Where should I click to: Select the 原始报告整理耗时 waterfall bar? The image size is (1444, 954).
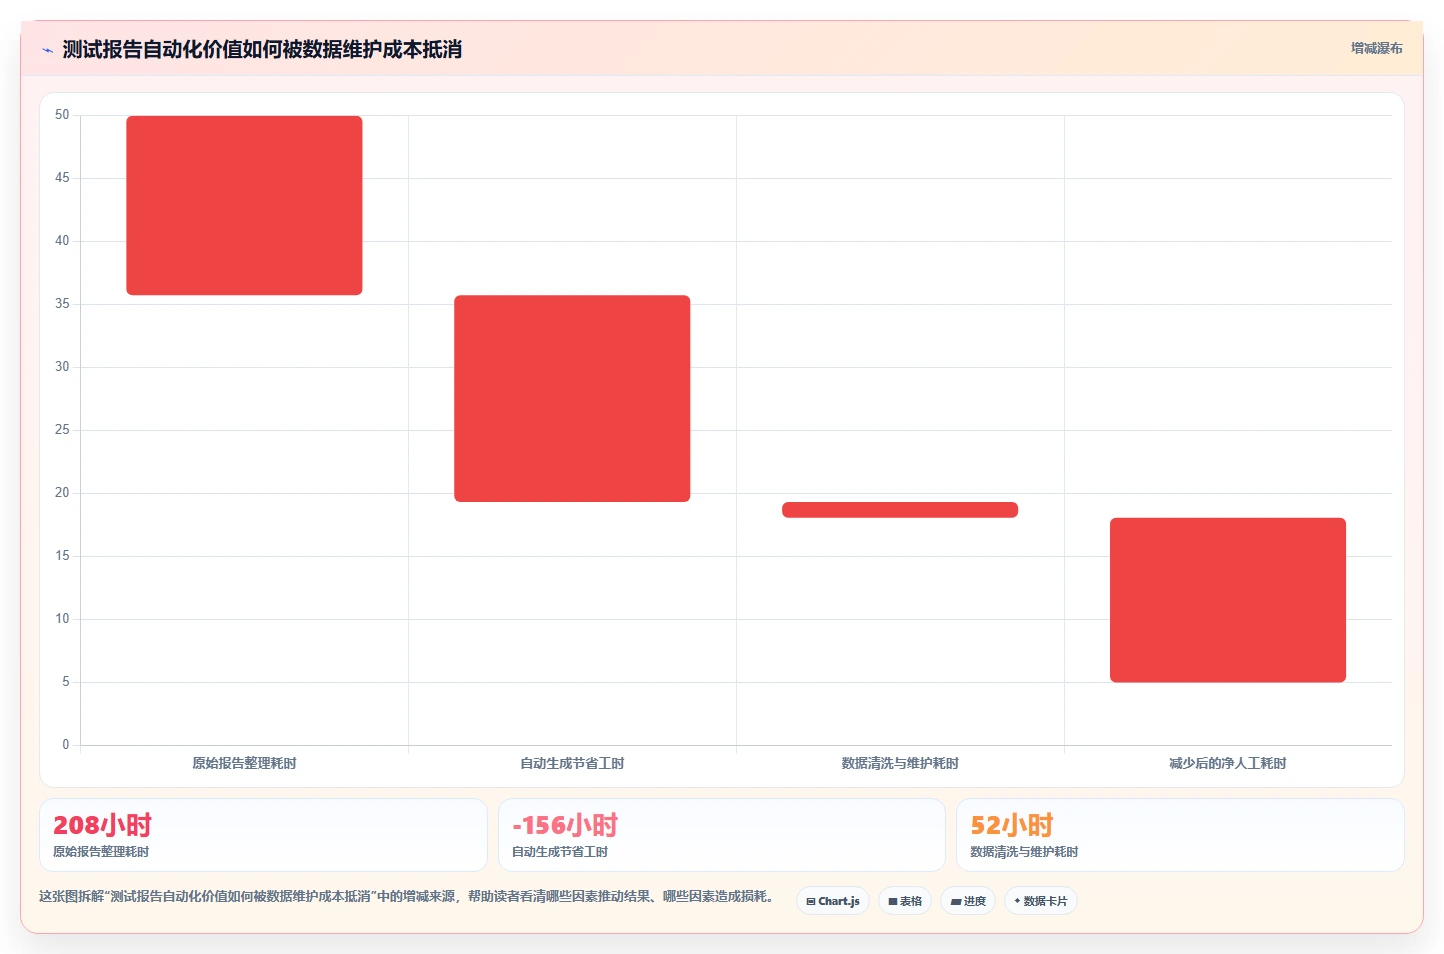244,205
